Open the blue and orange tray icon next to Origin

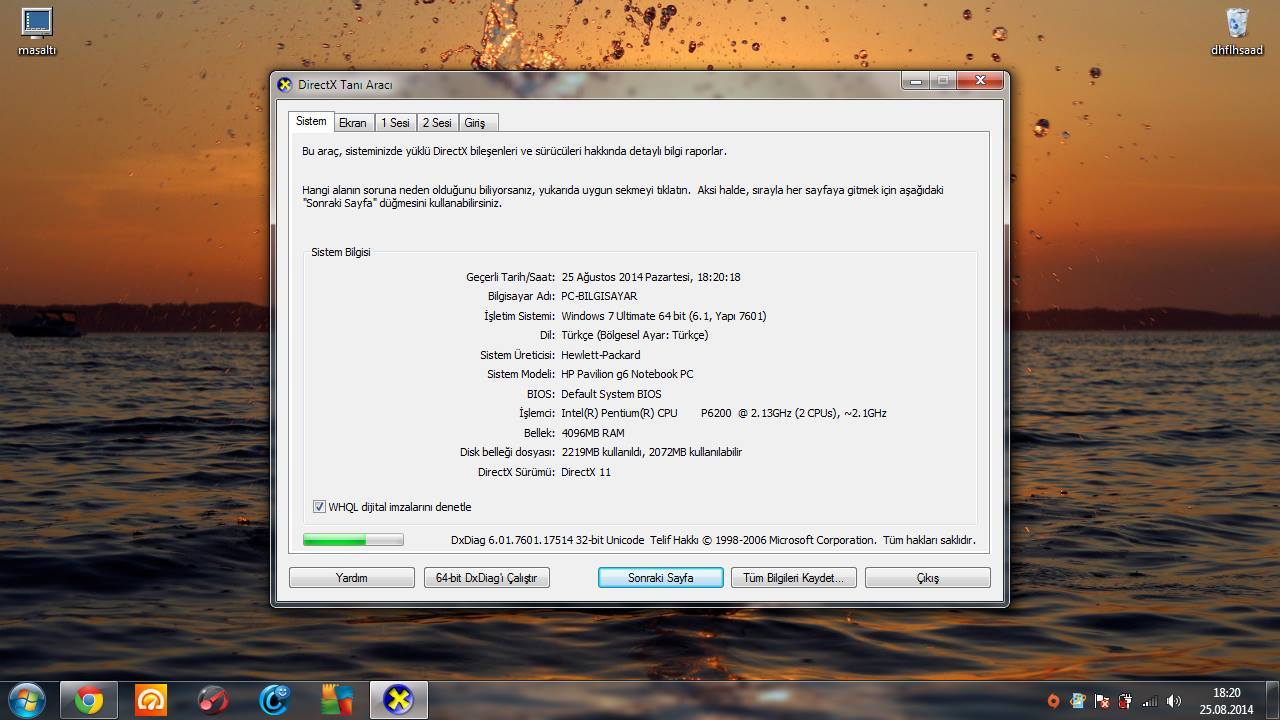[1077, 701]
